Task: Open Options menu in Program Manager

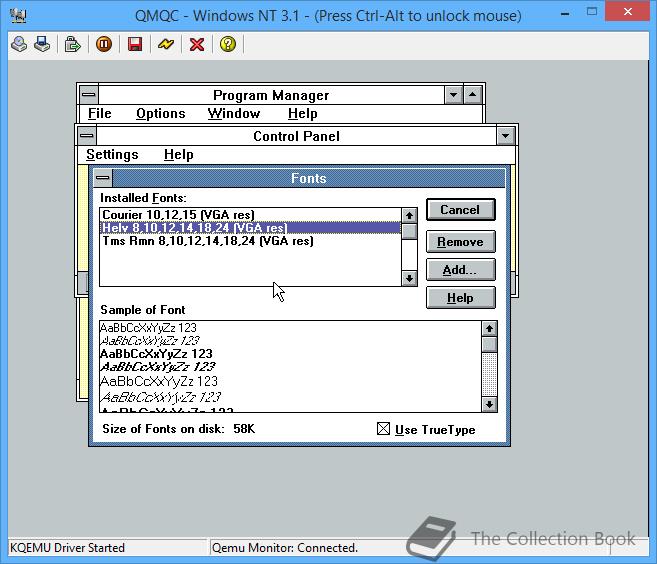Action: click(x=161, y=114)
